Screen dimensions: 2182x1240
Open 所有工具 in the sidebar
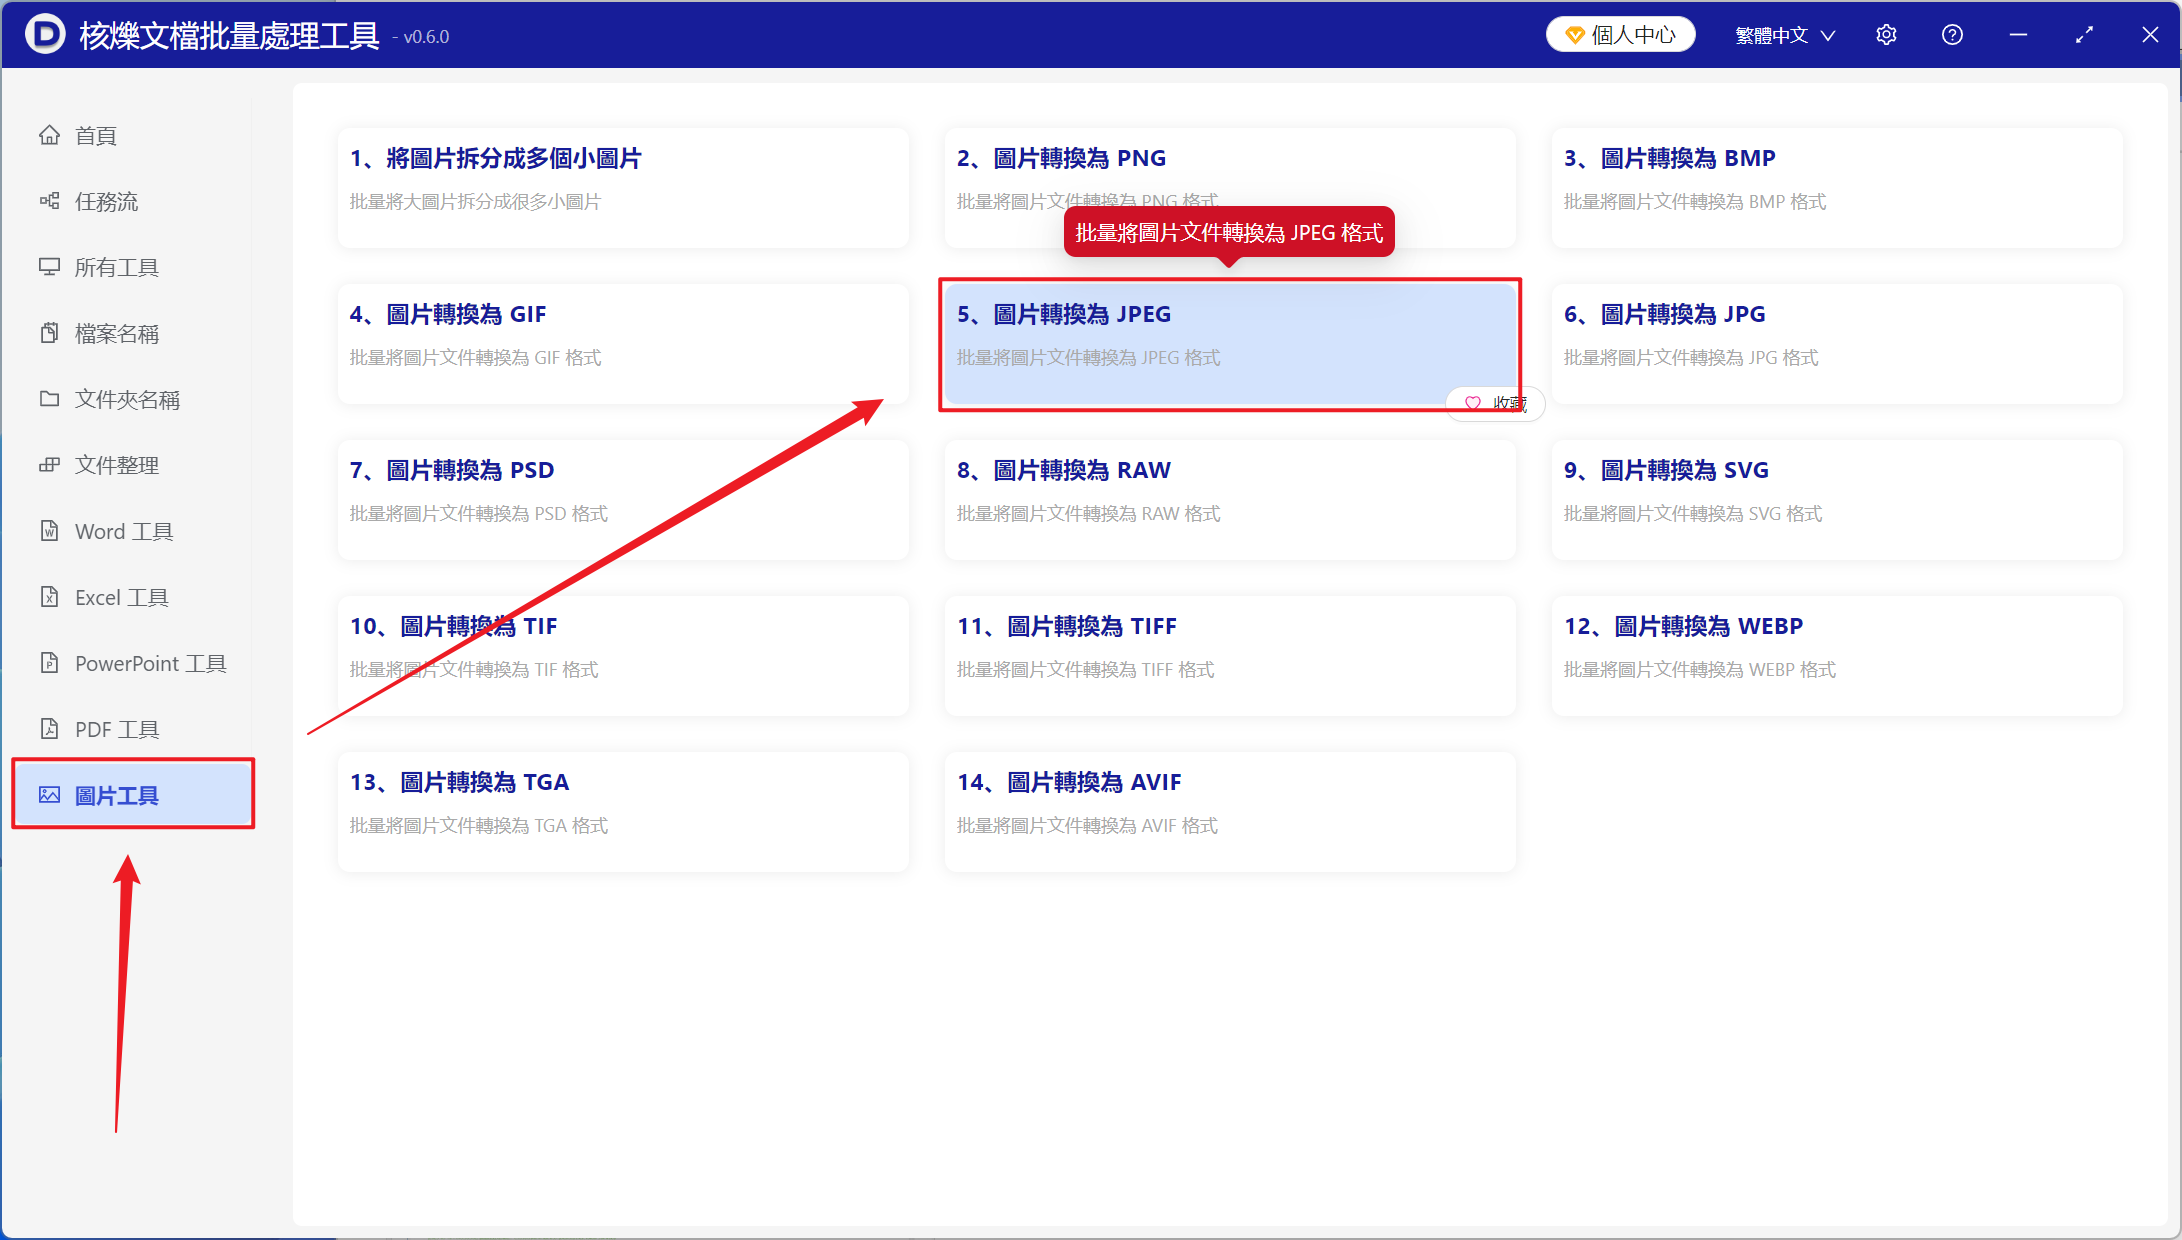pyautogui.click(x=134, y=267)
